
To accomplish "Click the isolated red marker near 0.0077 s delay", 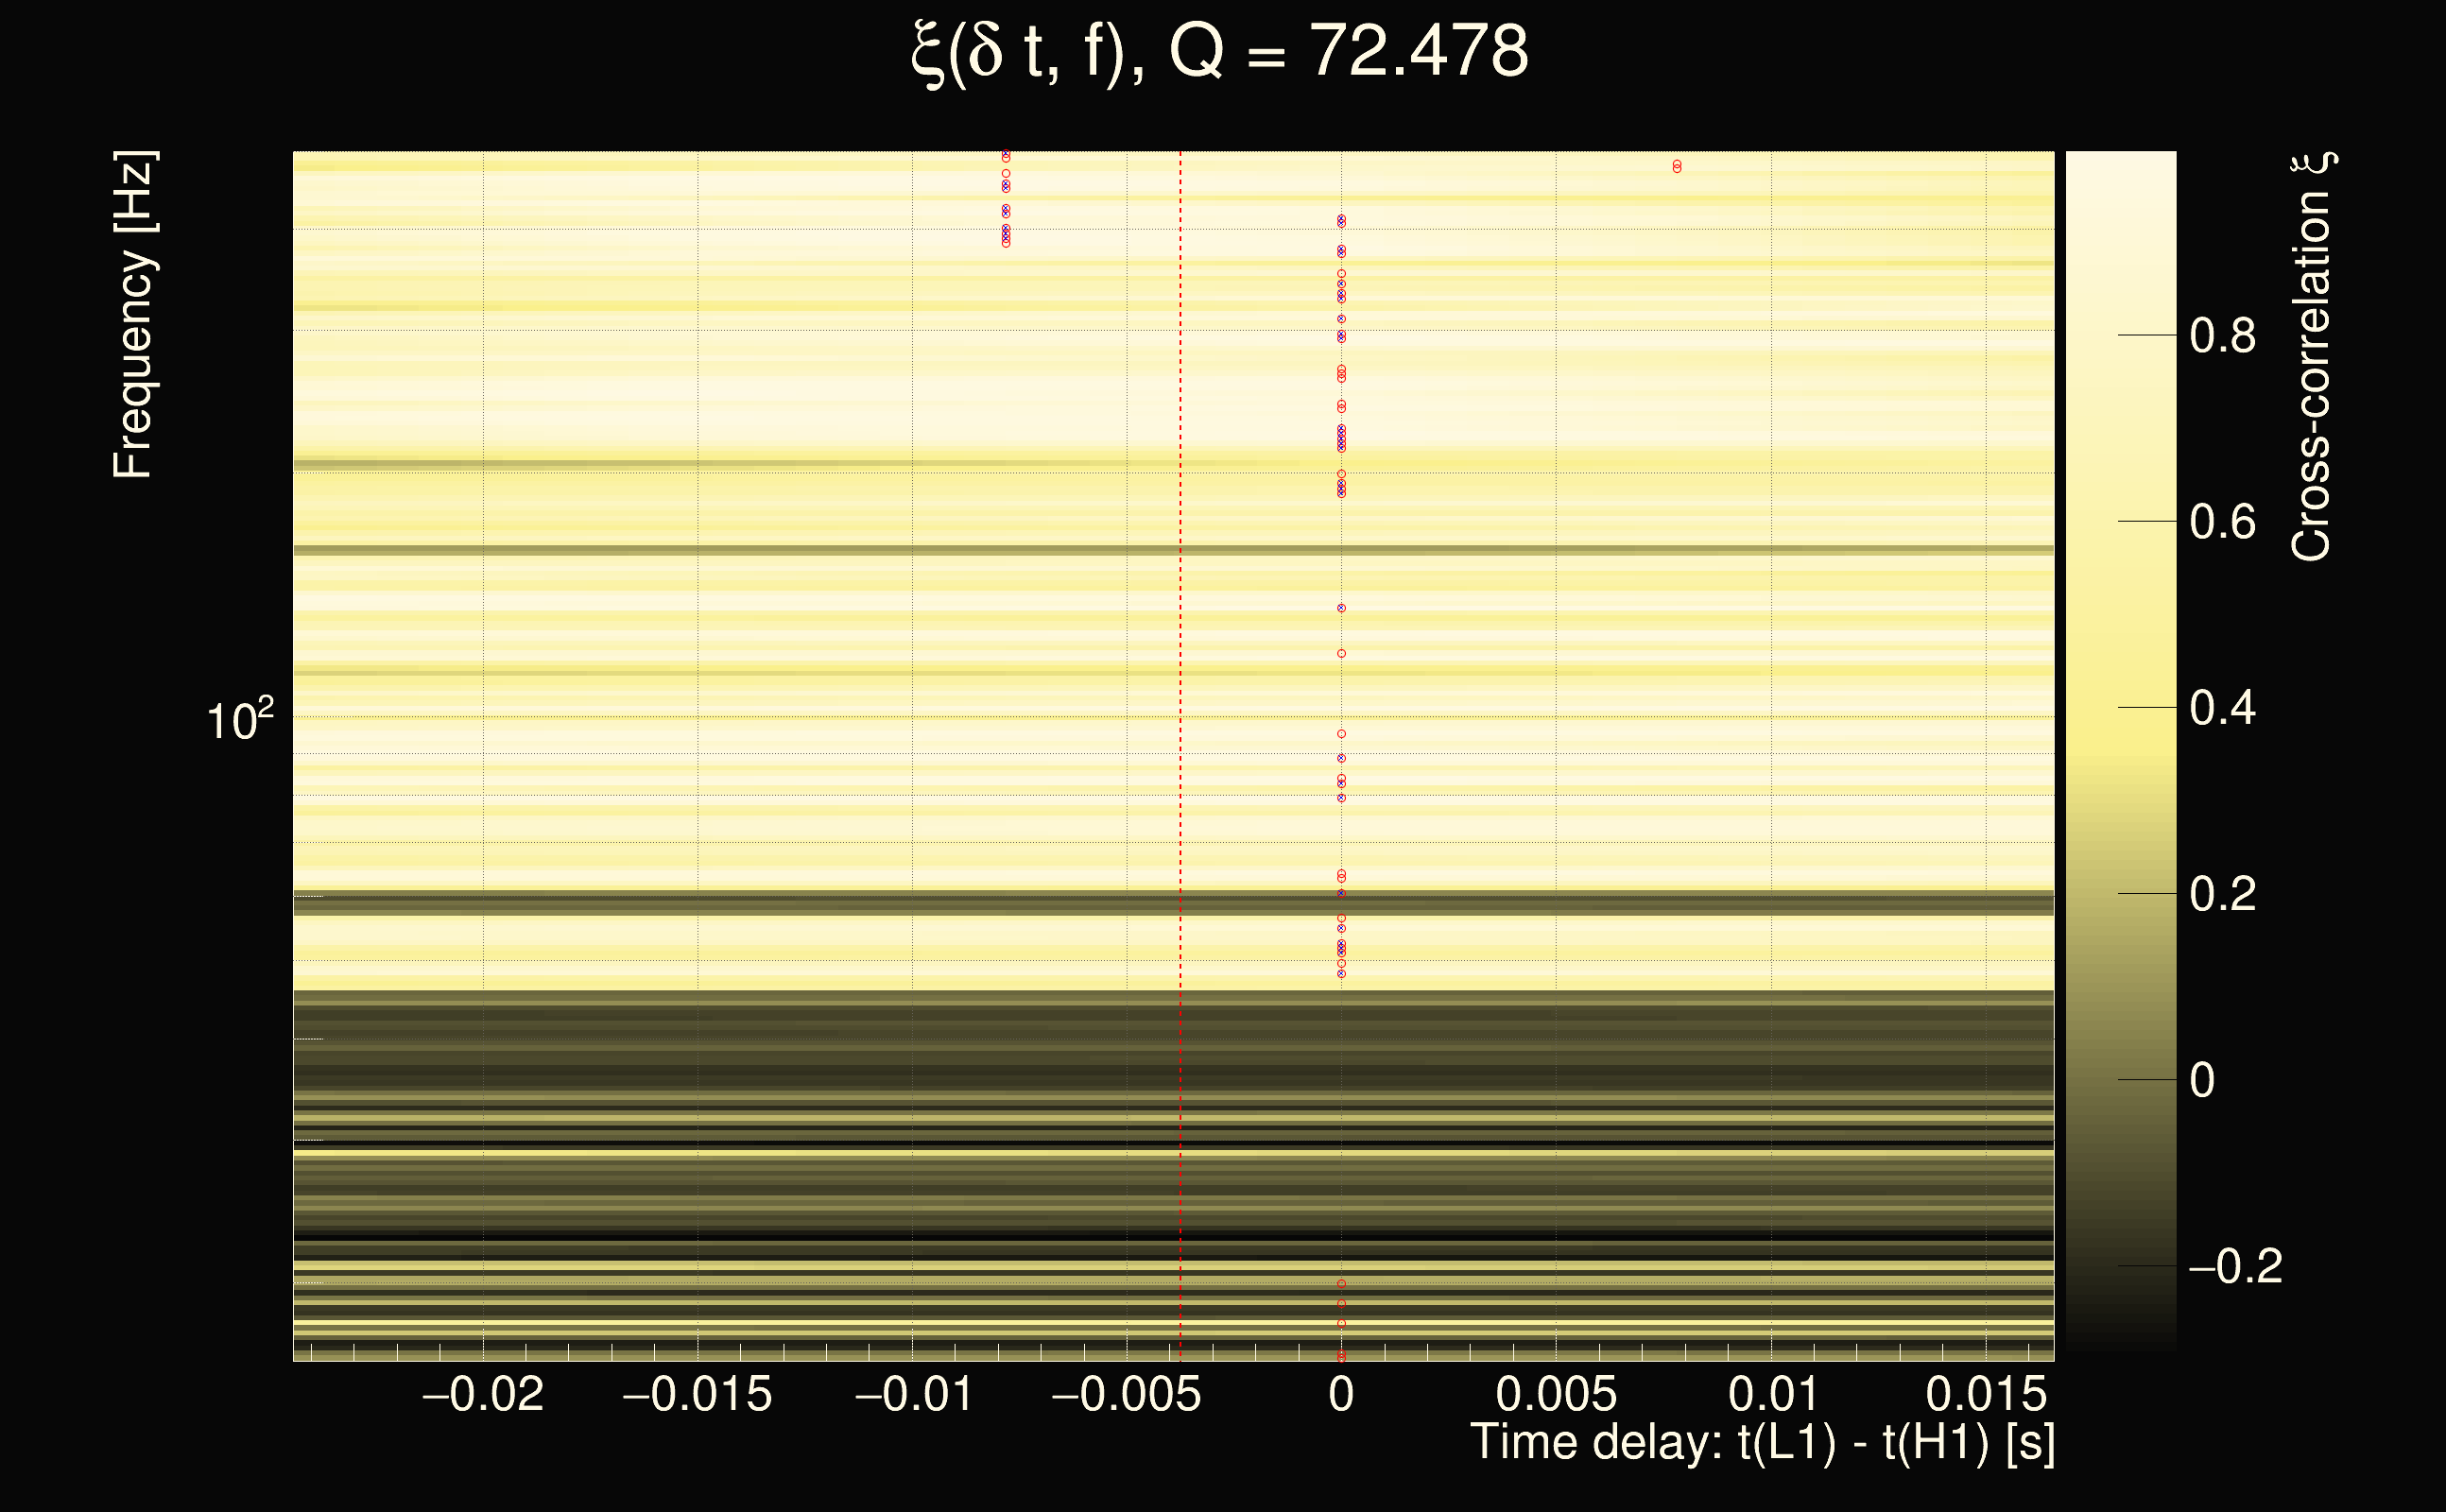I will (1677, 166).
